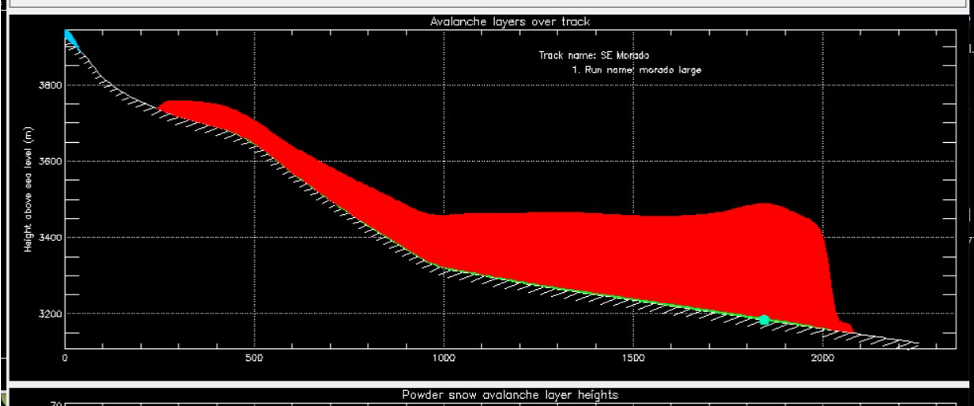Click the 2000 tick on the distance axis
The height and width of the screenshot is (406, 974).
[x=821, y=357]
